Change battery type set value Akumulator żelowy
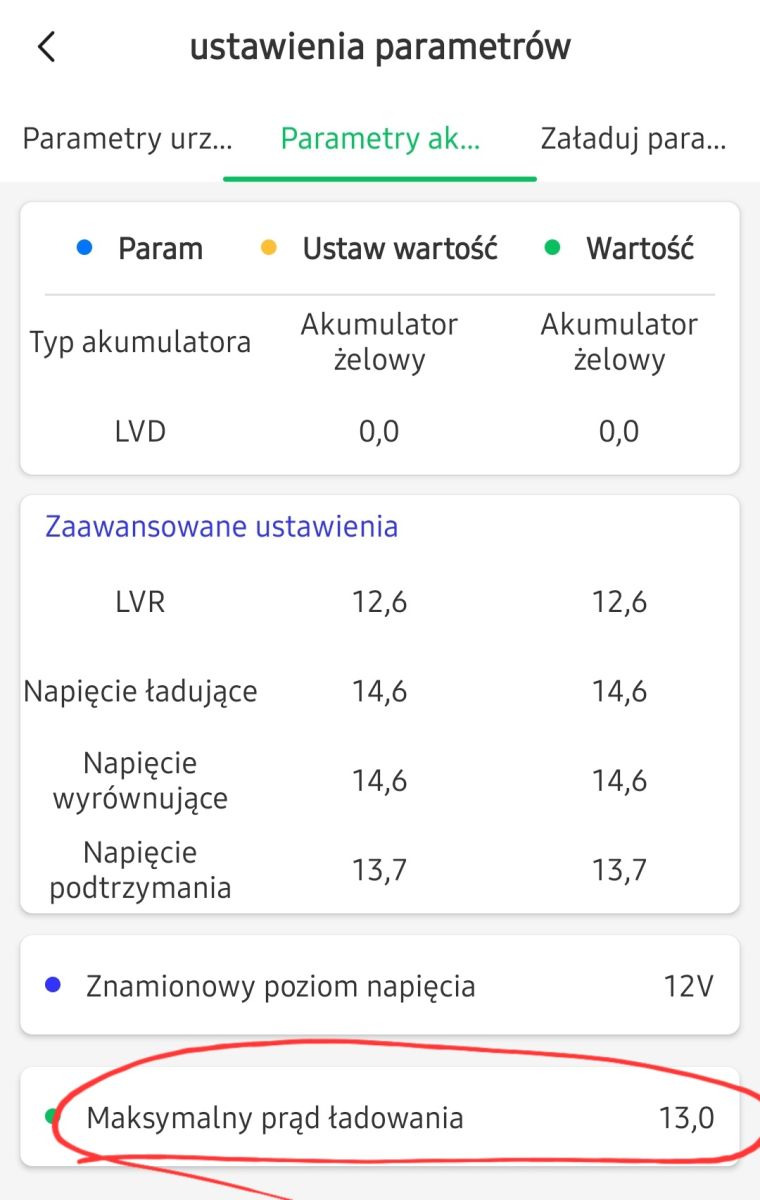760x1200 pixels. [x=379, y=342]
